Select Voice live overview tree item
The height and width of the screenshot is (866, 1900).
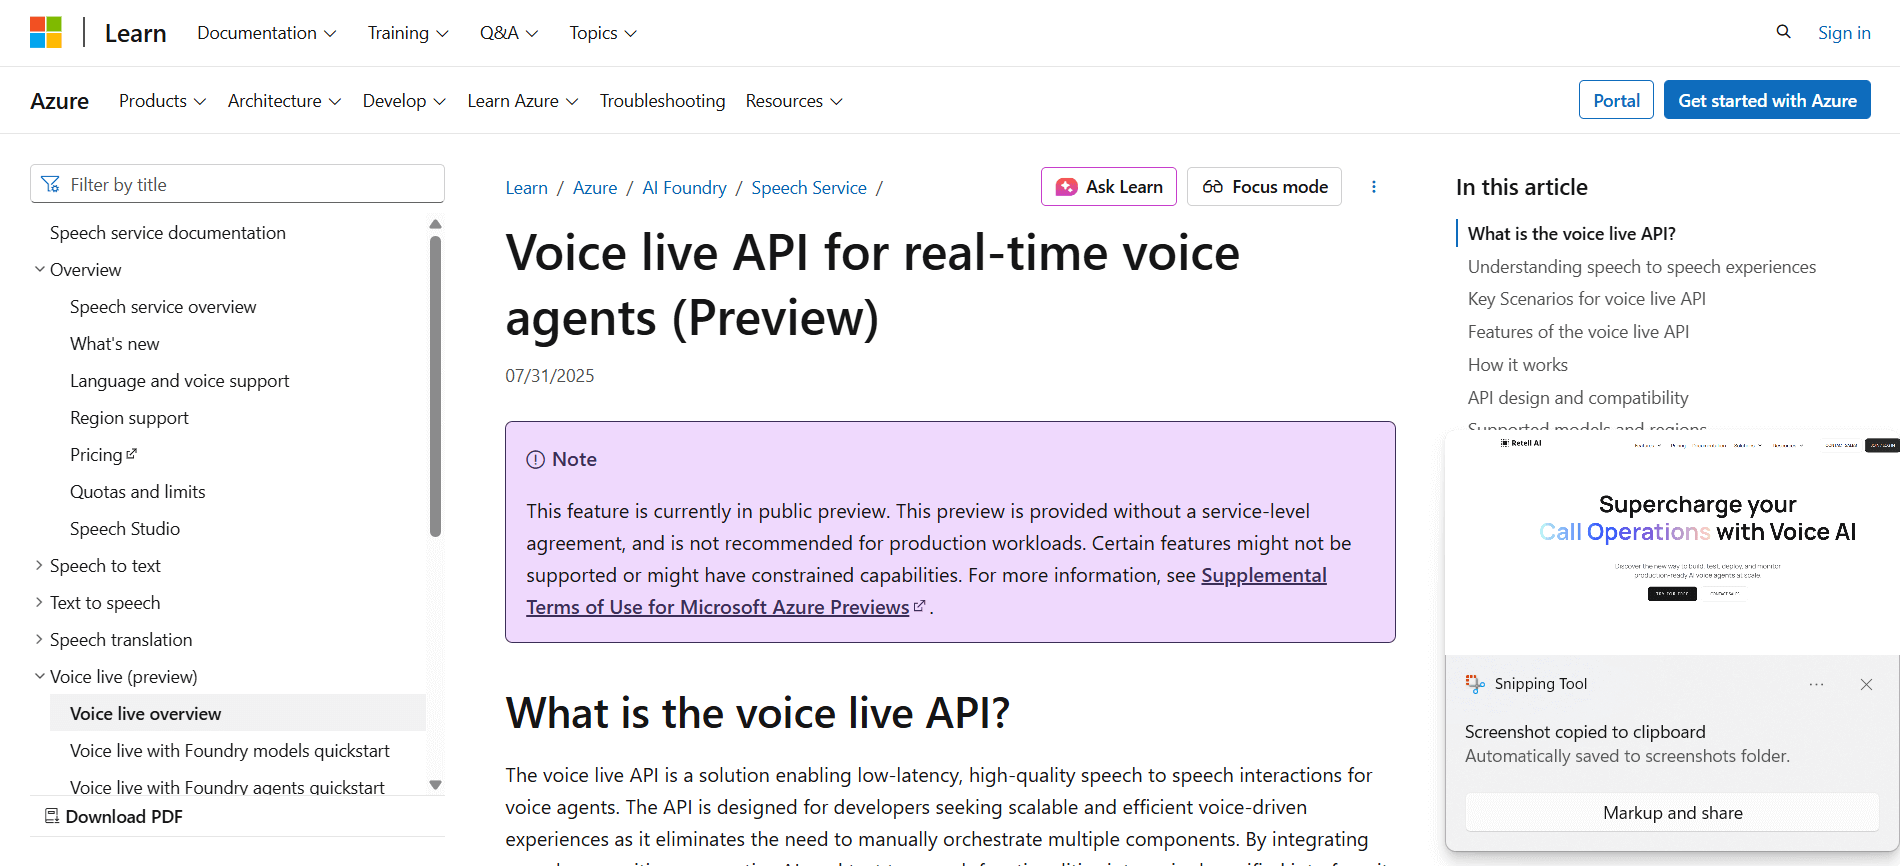tap(238, 713)
